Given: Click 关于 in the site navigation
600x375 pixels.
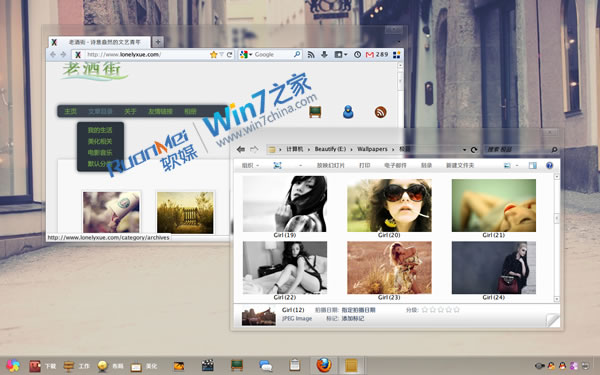Looking at the screenshot, I should pos(130,111).
